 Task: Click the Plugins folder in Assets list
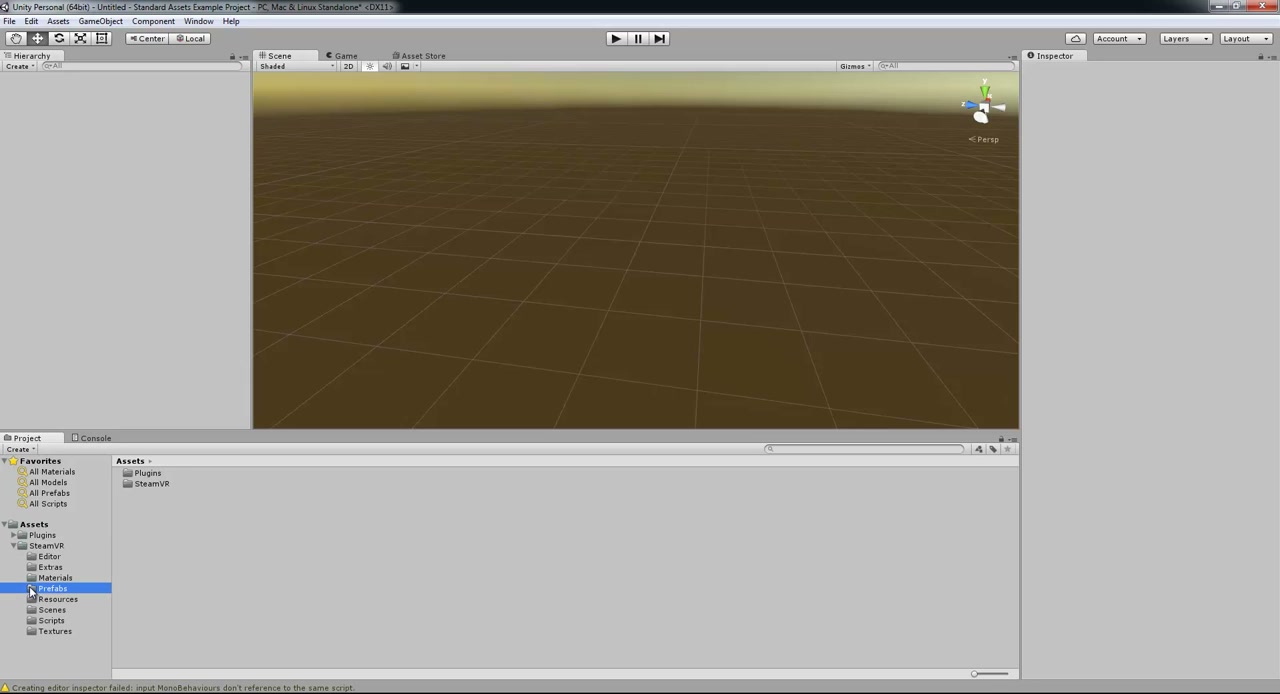(141, 473)
